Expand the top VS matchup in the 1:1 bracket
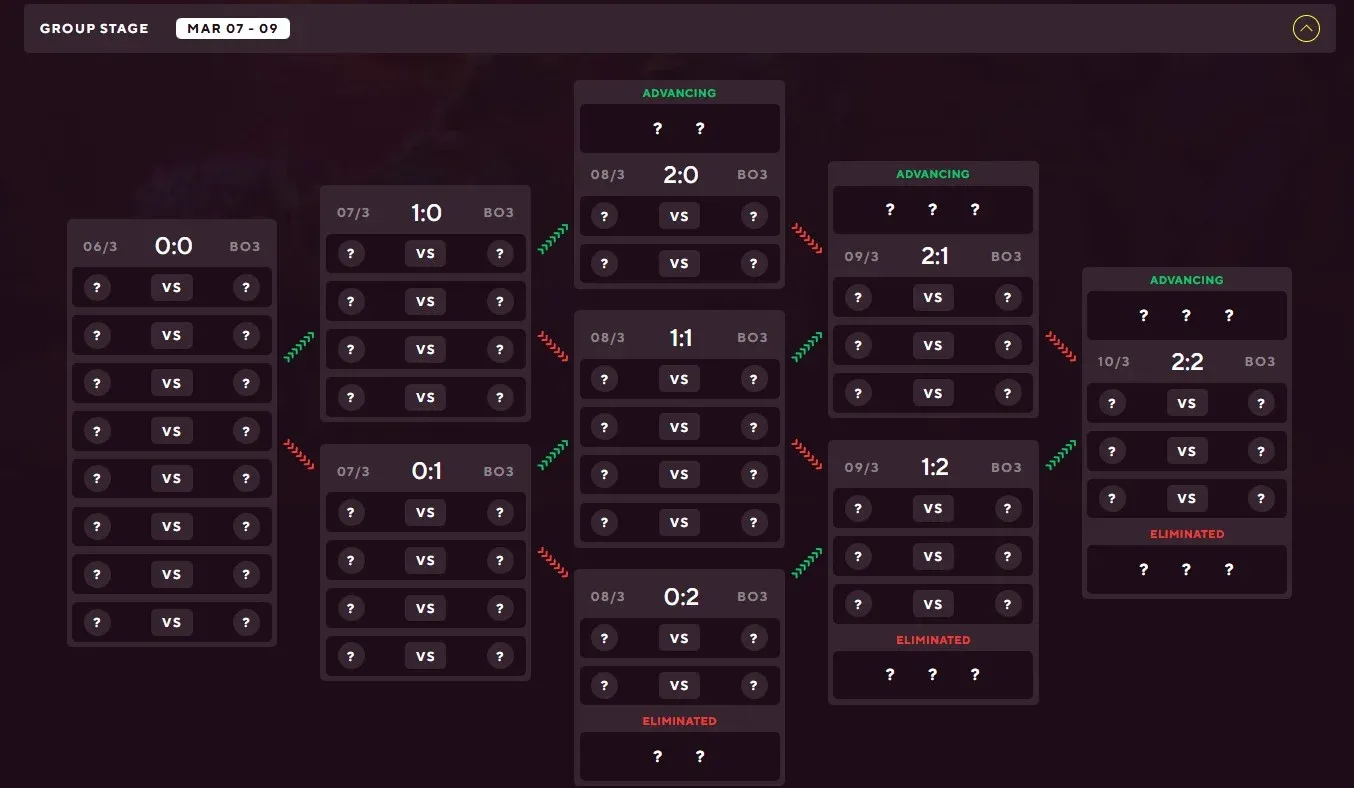 [679, 378]
